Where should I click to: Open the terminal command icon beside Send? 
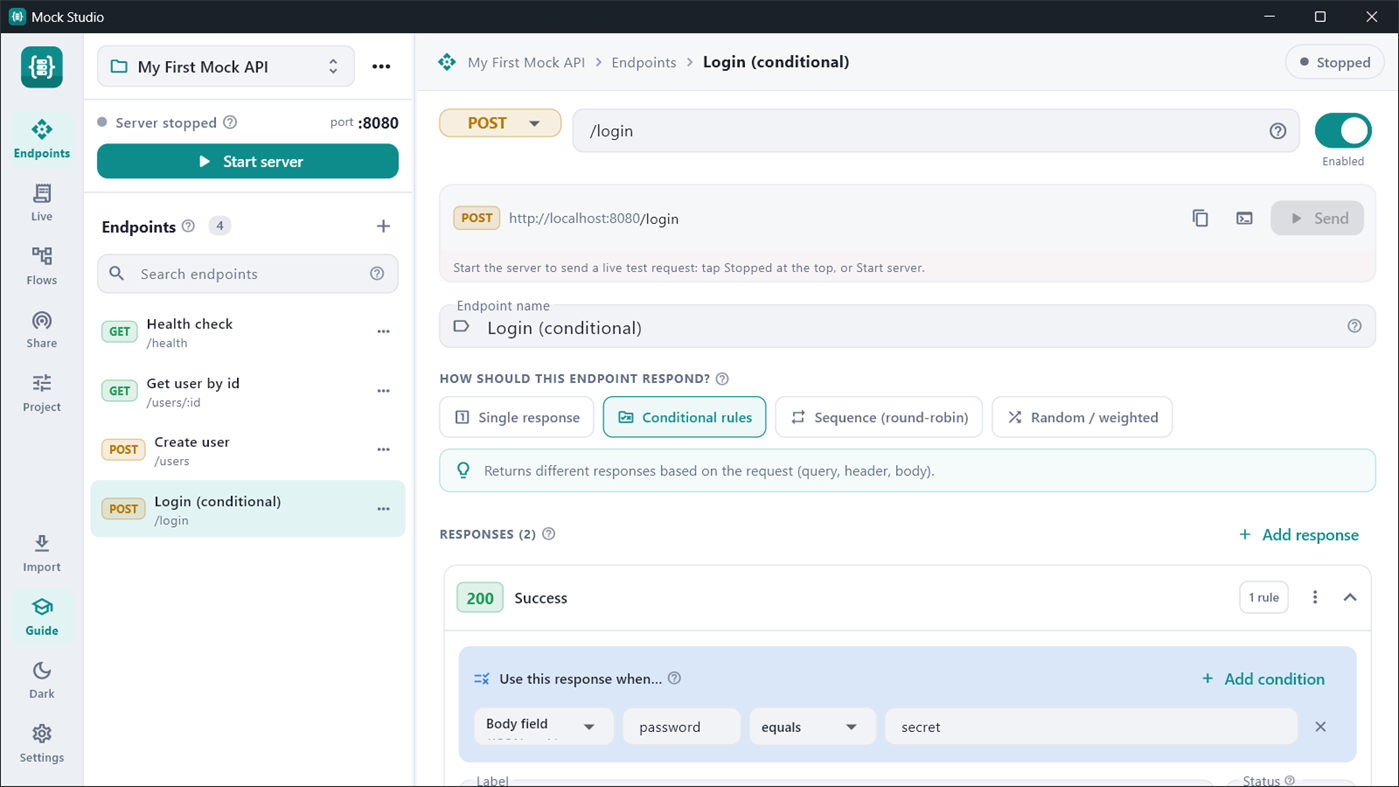(x=1244, y=218)
